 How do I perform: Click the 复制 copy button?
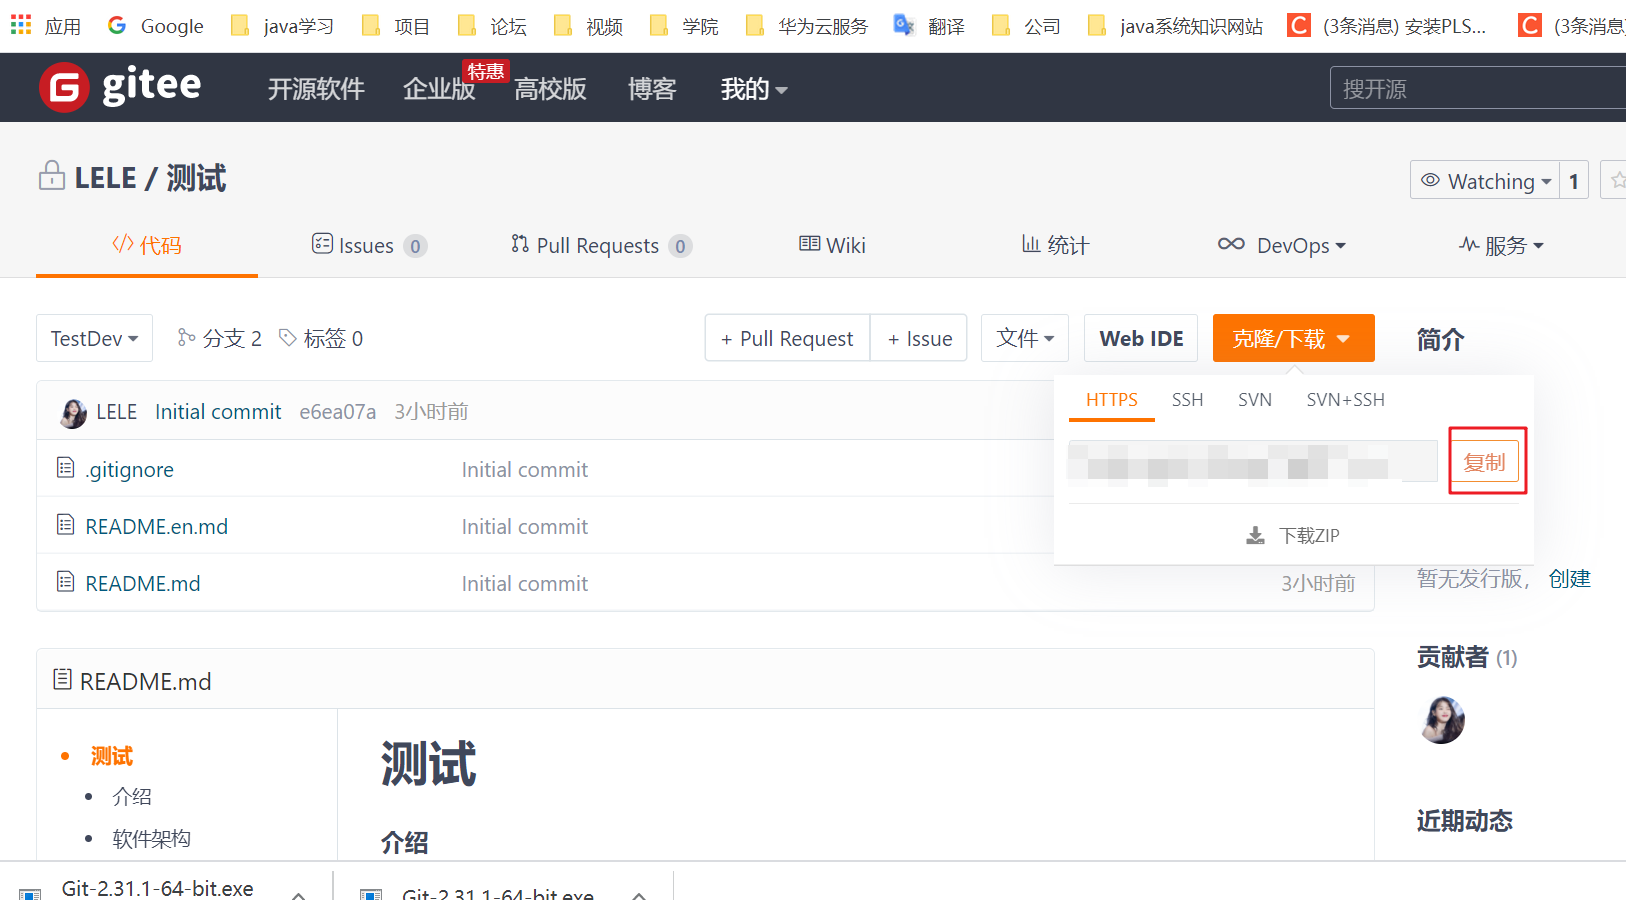(x=1486, y=461)
